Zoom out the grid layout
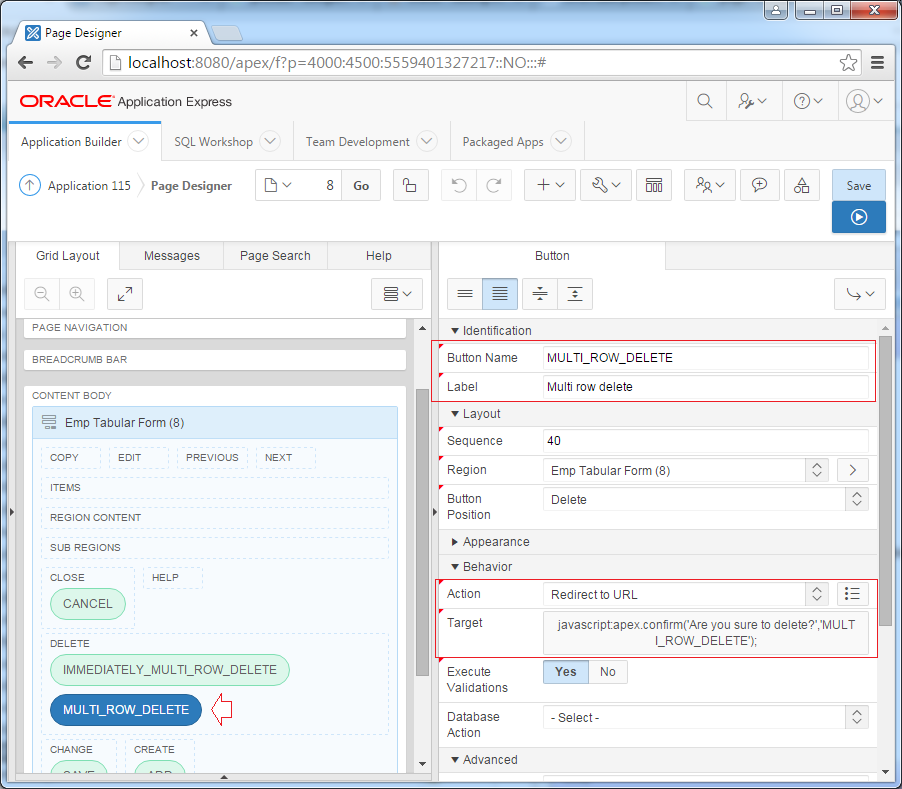Screen dimensions: 902x789 pos(42,294)
